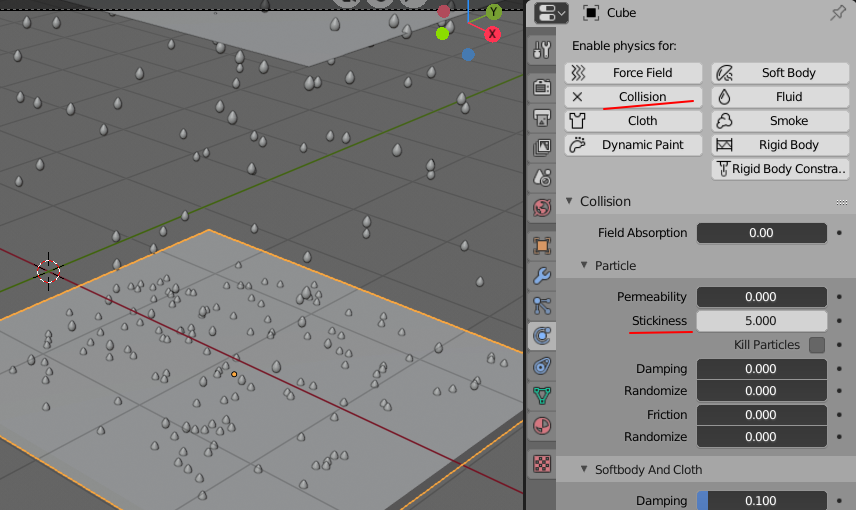
Task: Enable Fluid physics
Action: pos(780,97)
